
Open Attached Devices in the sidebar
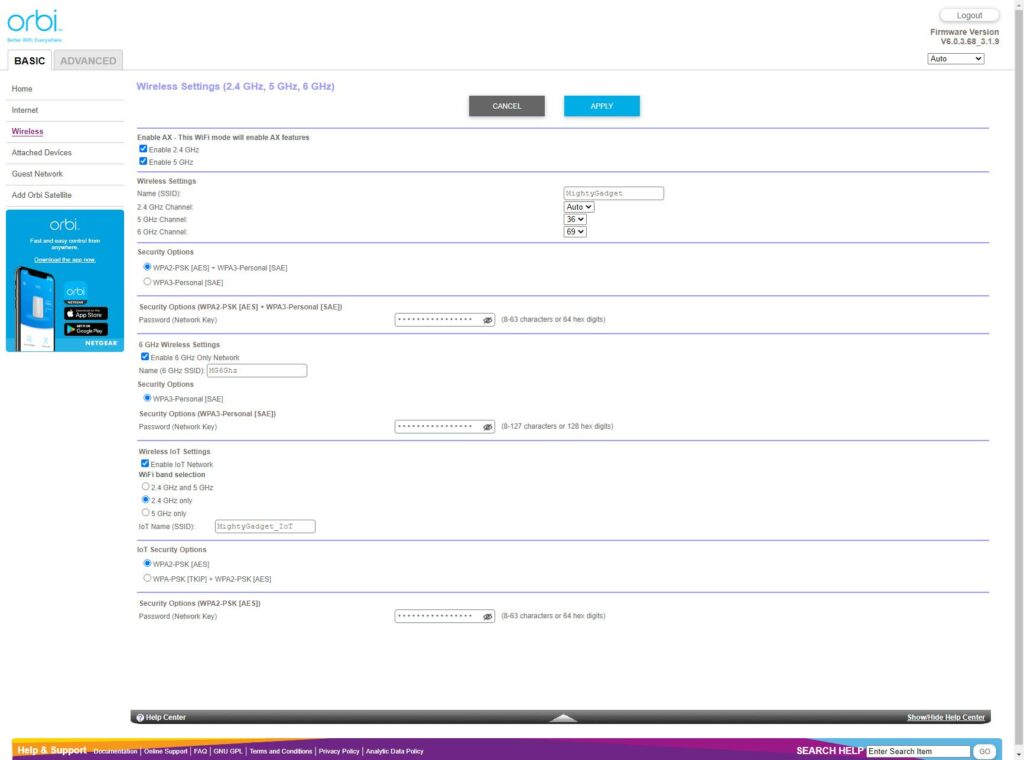coord(42,153)
